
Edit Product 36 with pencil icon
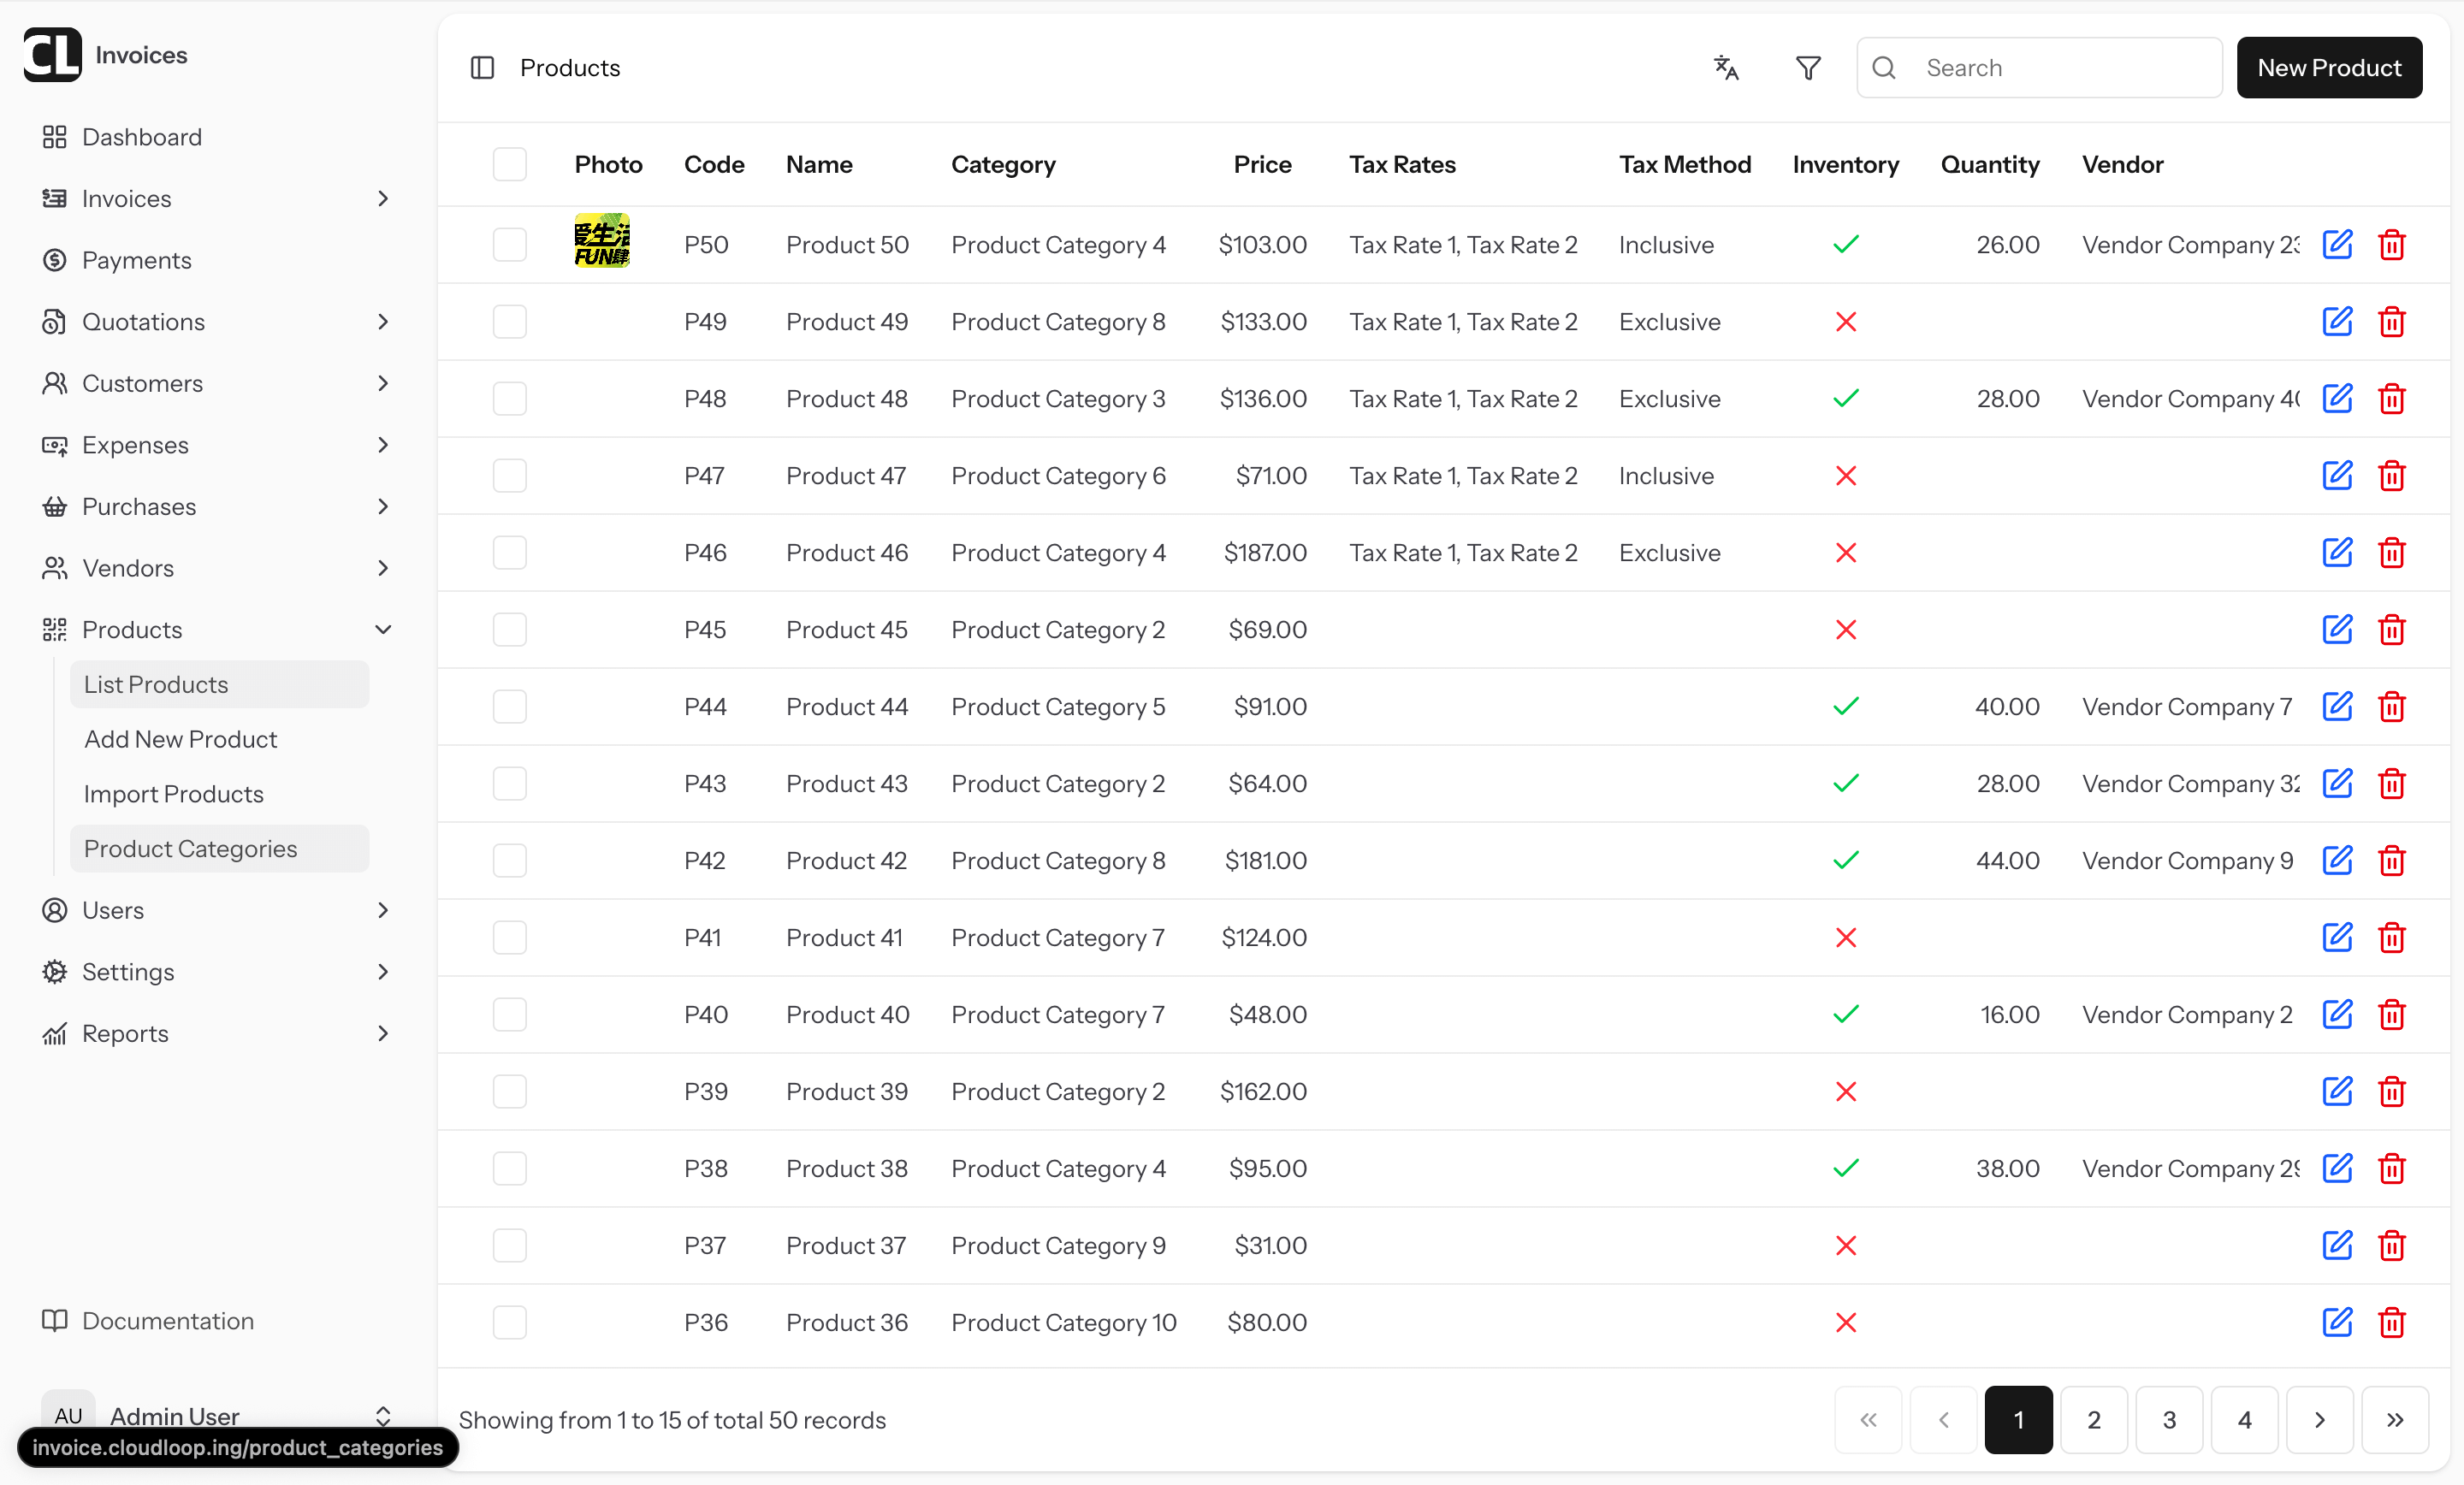[x=2337, y=1322]
